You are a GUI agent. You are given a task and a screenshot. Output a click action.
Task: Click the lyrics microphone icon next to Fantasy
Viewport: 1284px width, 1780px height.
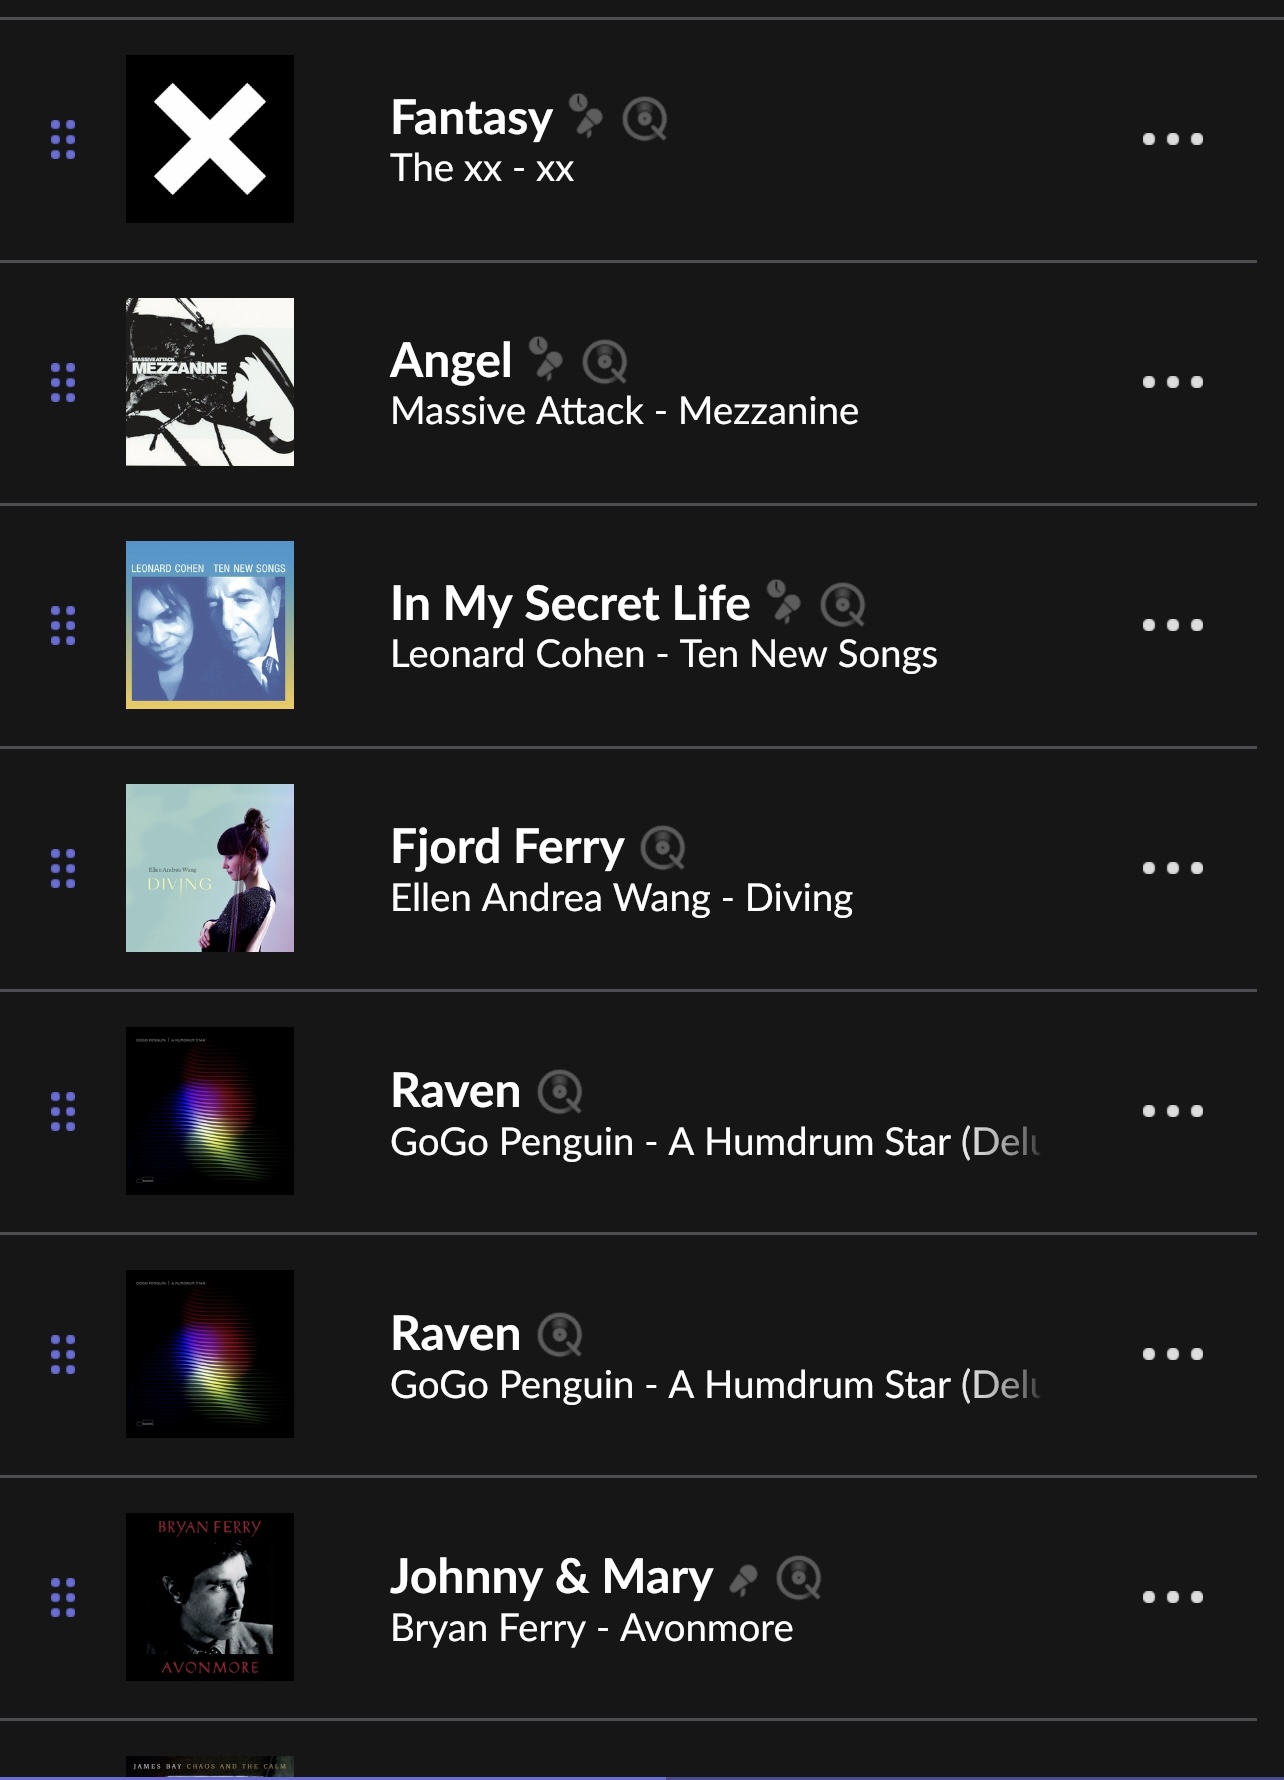[586, 116]
